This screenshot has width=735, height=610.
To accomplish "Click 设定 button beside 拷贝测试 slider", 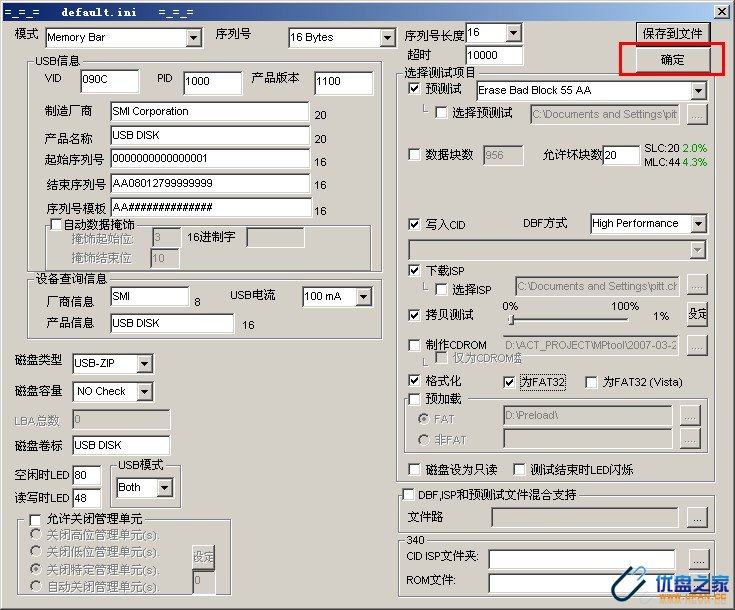I will 697,314.
